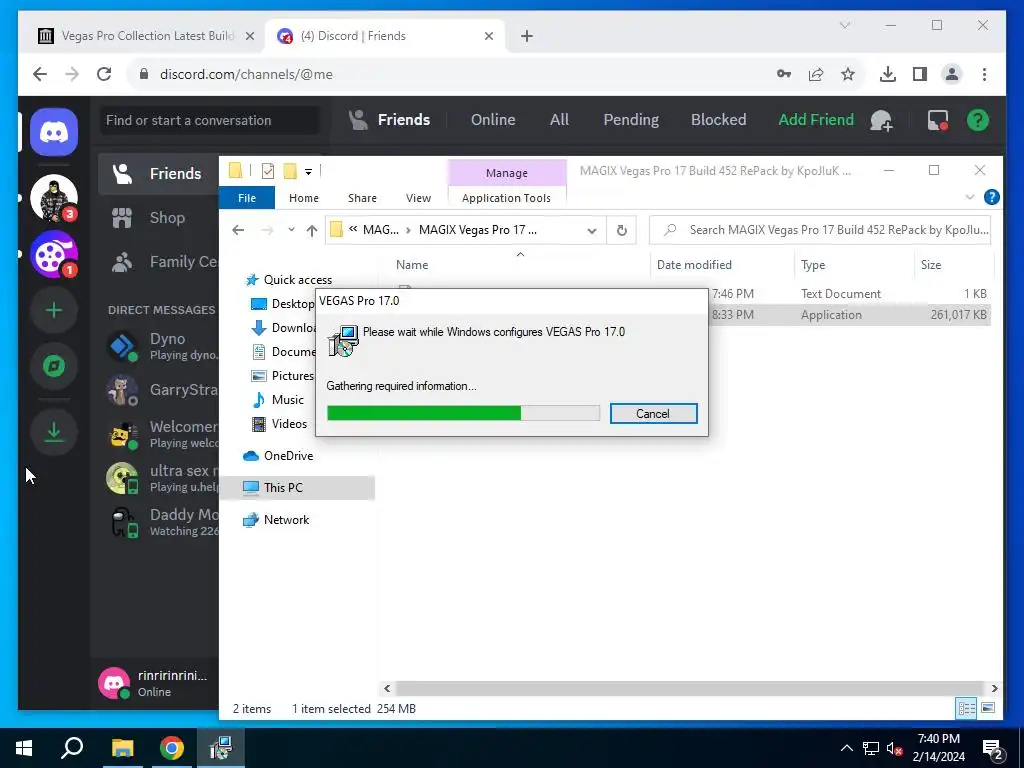This screenshot has height=768, width=1024.
Task: Bookmark this tab with star icon
Action: pyautogui.click(x=848, y=74)
